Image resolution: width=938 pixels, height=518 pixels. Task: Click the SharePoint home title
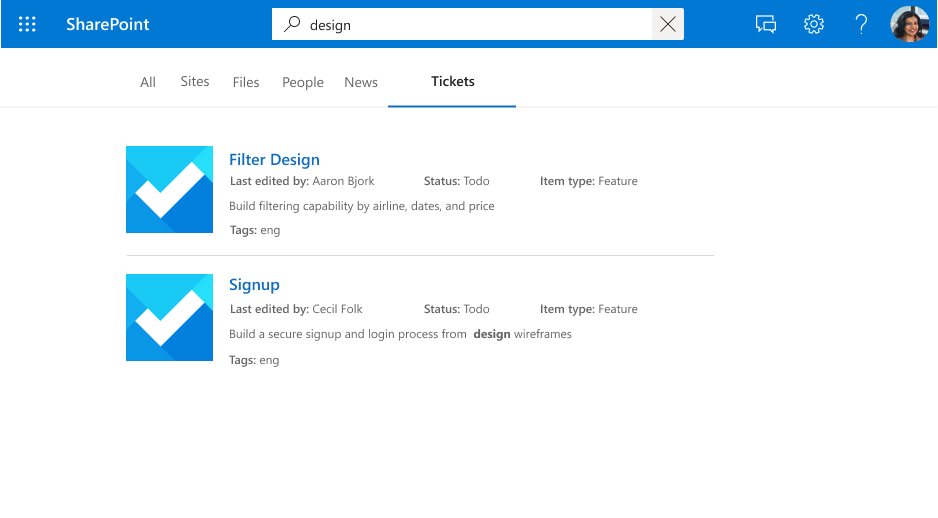(x=108, y=24)
